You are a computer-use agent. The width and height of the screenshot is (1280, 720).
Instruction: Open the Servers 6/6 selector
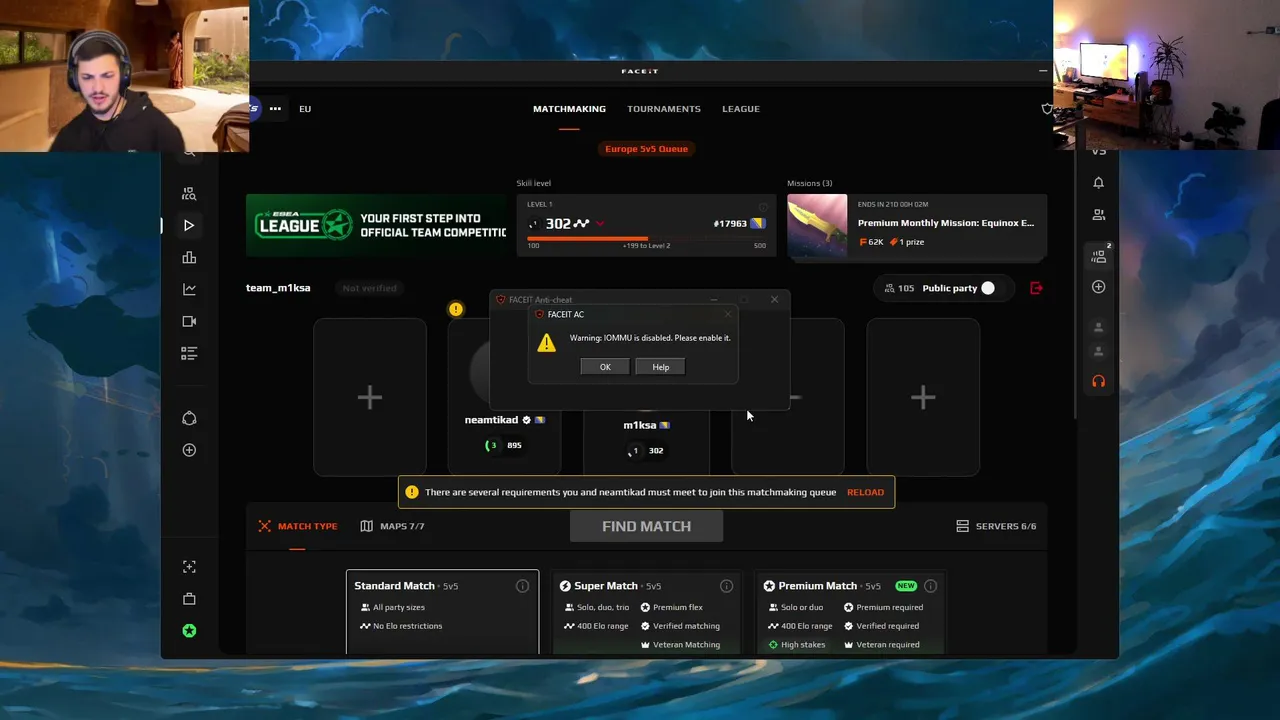996,526
